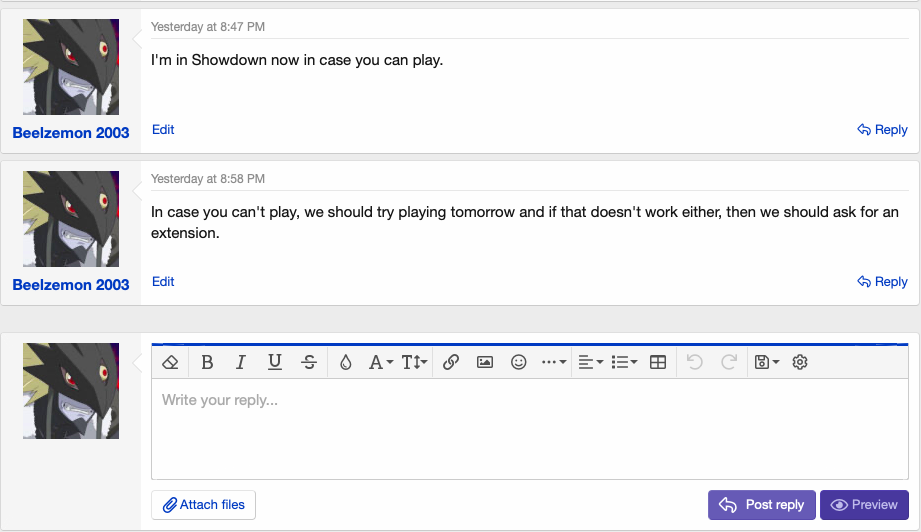
Task: Click the Post reply button
Action: [x=762, y=505]
